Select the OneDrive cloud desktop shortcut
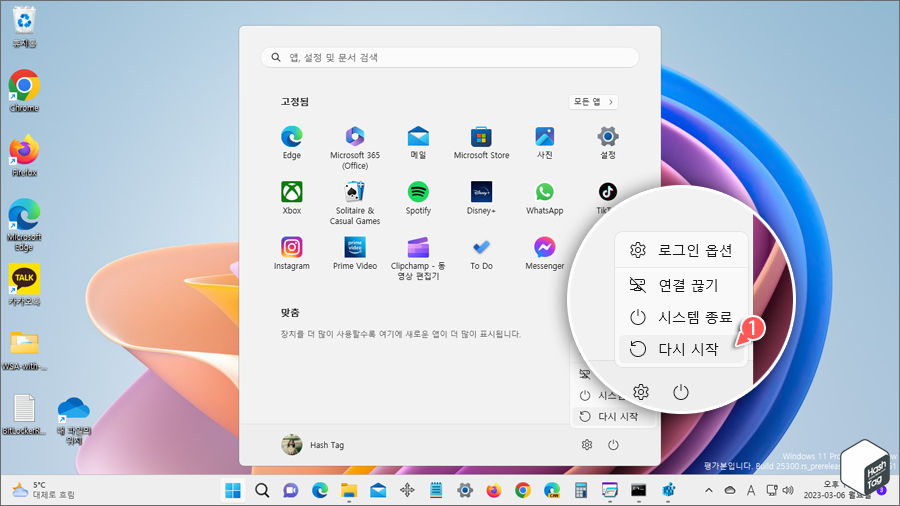The width and height of the screenshot is (900, 506). (x=74, y=420)
